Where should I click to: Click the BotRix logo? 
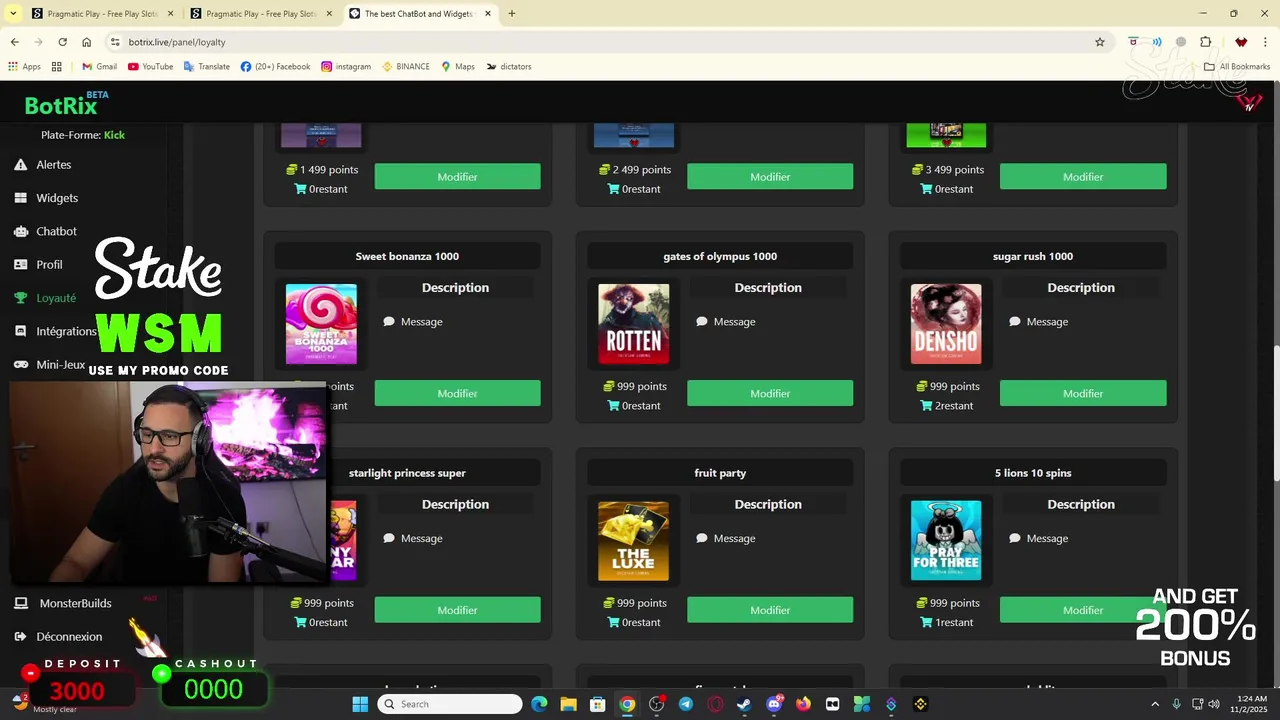[61, 106]
